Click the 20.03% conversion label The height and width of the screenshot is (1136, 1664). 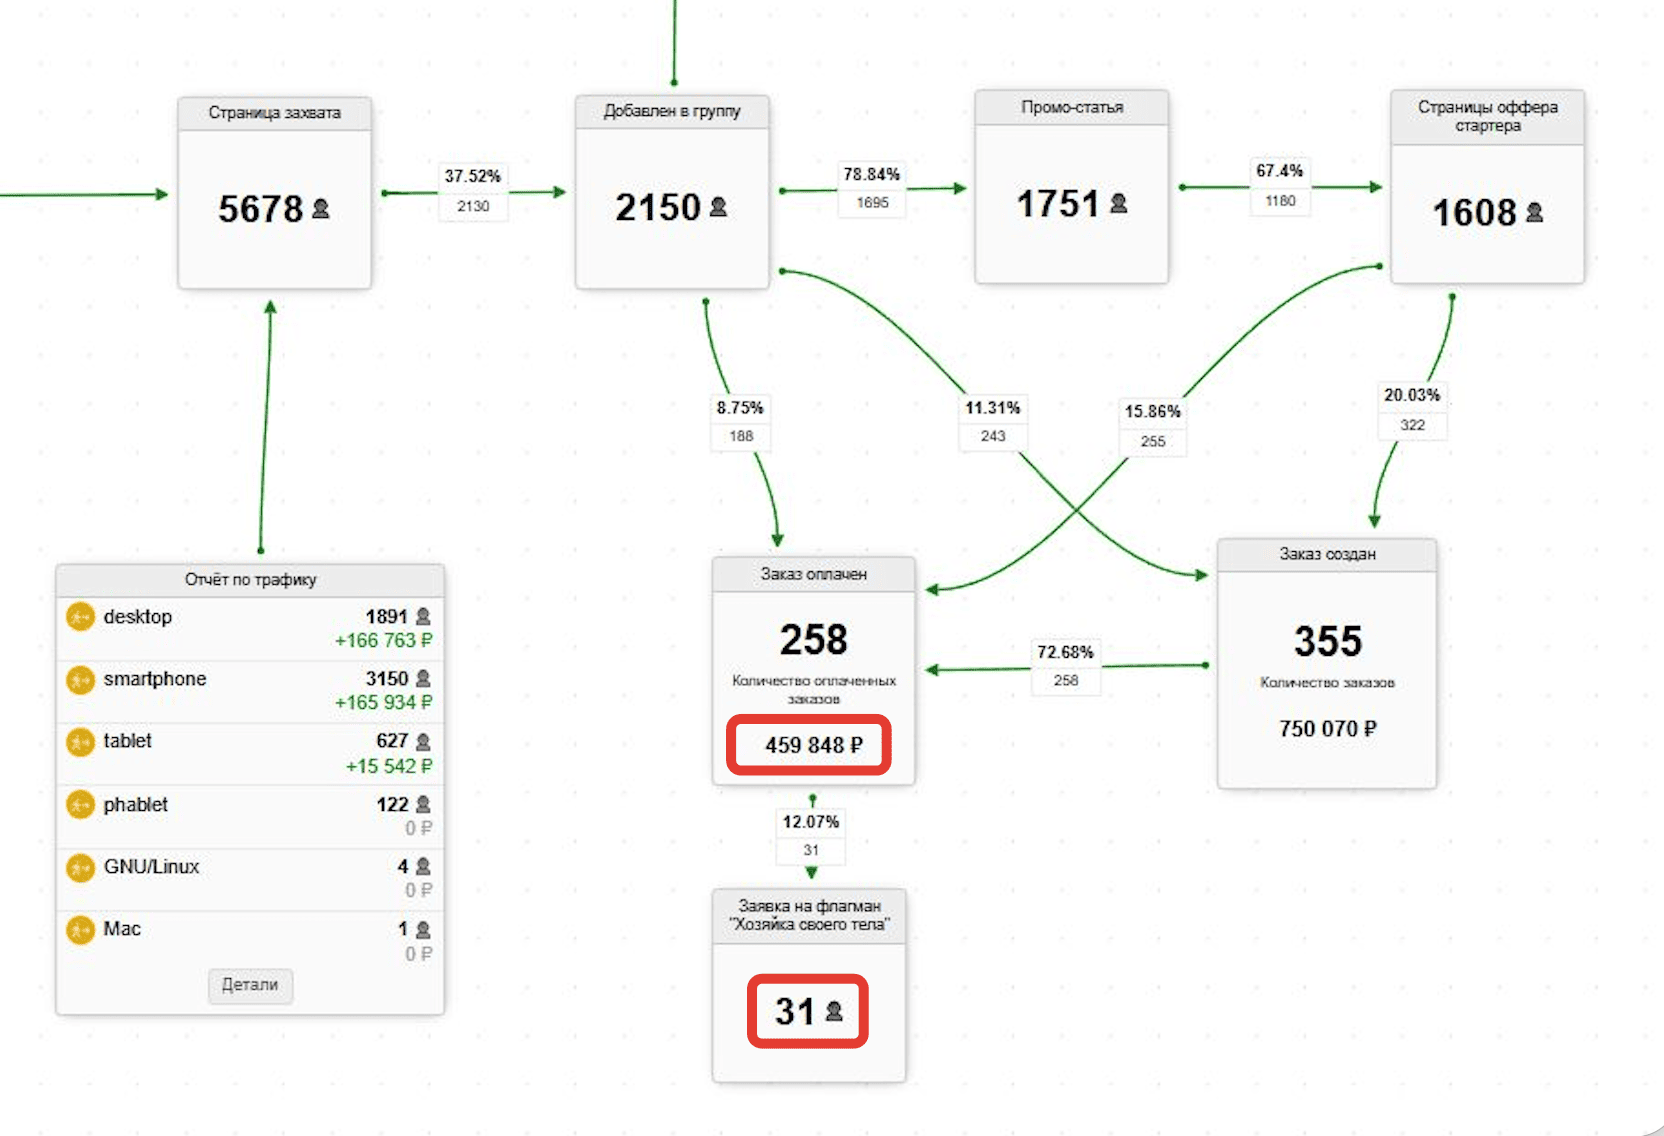[1412, 395]
